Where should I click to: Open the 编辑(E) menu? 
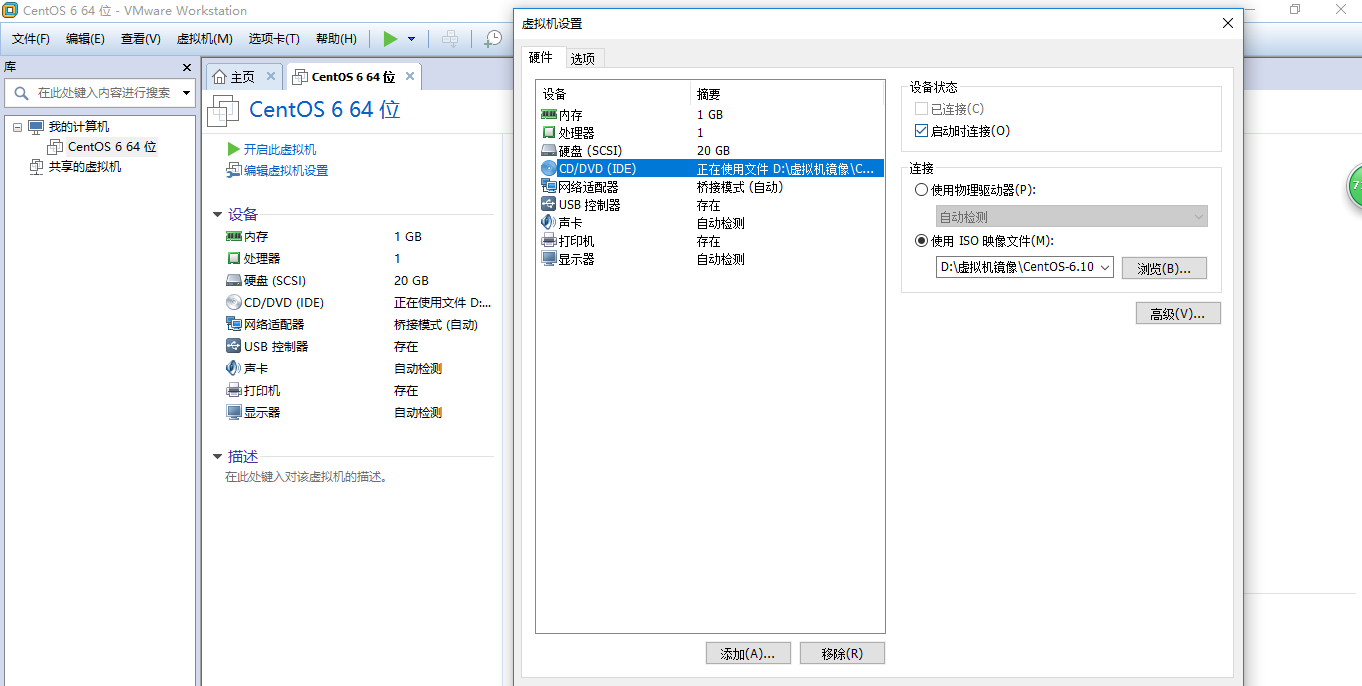[x=85, y=39]
